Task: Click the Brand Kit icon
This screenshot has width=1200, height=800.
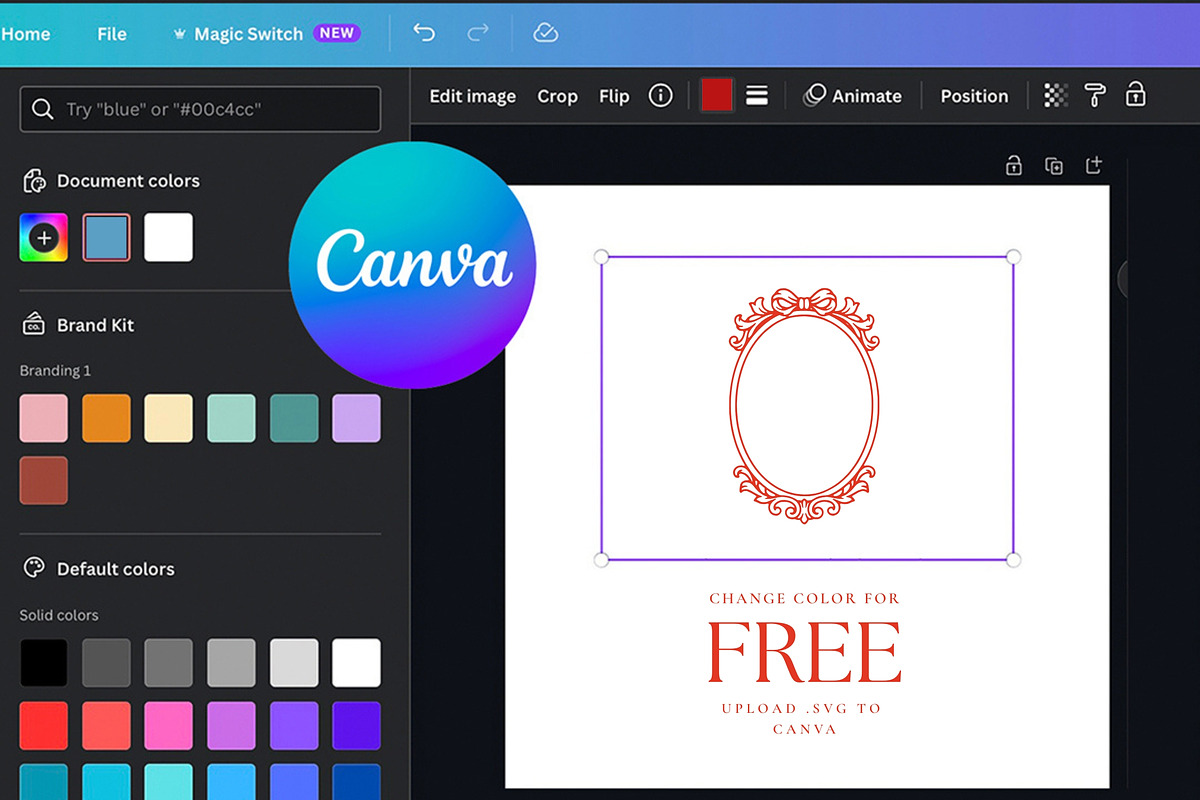Action: 34,325
